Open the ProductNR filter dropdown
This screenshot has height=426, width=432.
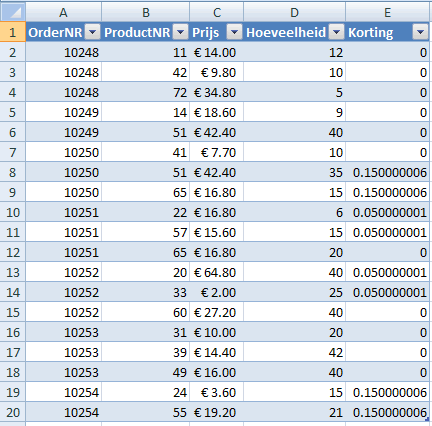tap(181, 32)
